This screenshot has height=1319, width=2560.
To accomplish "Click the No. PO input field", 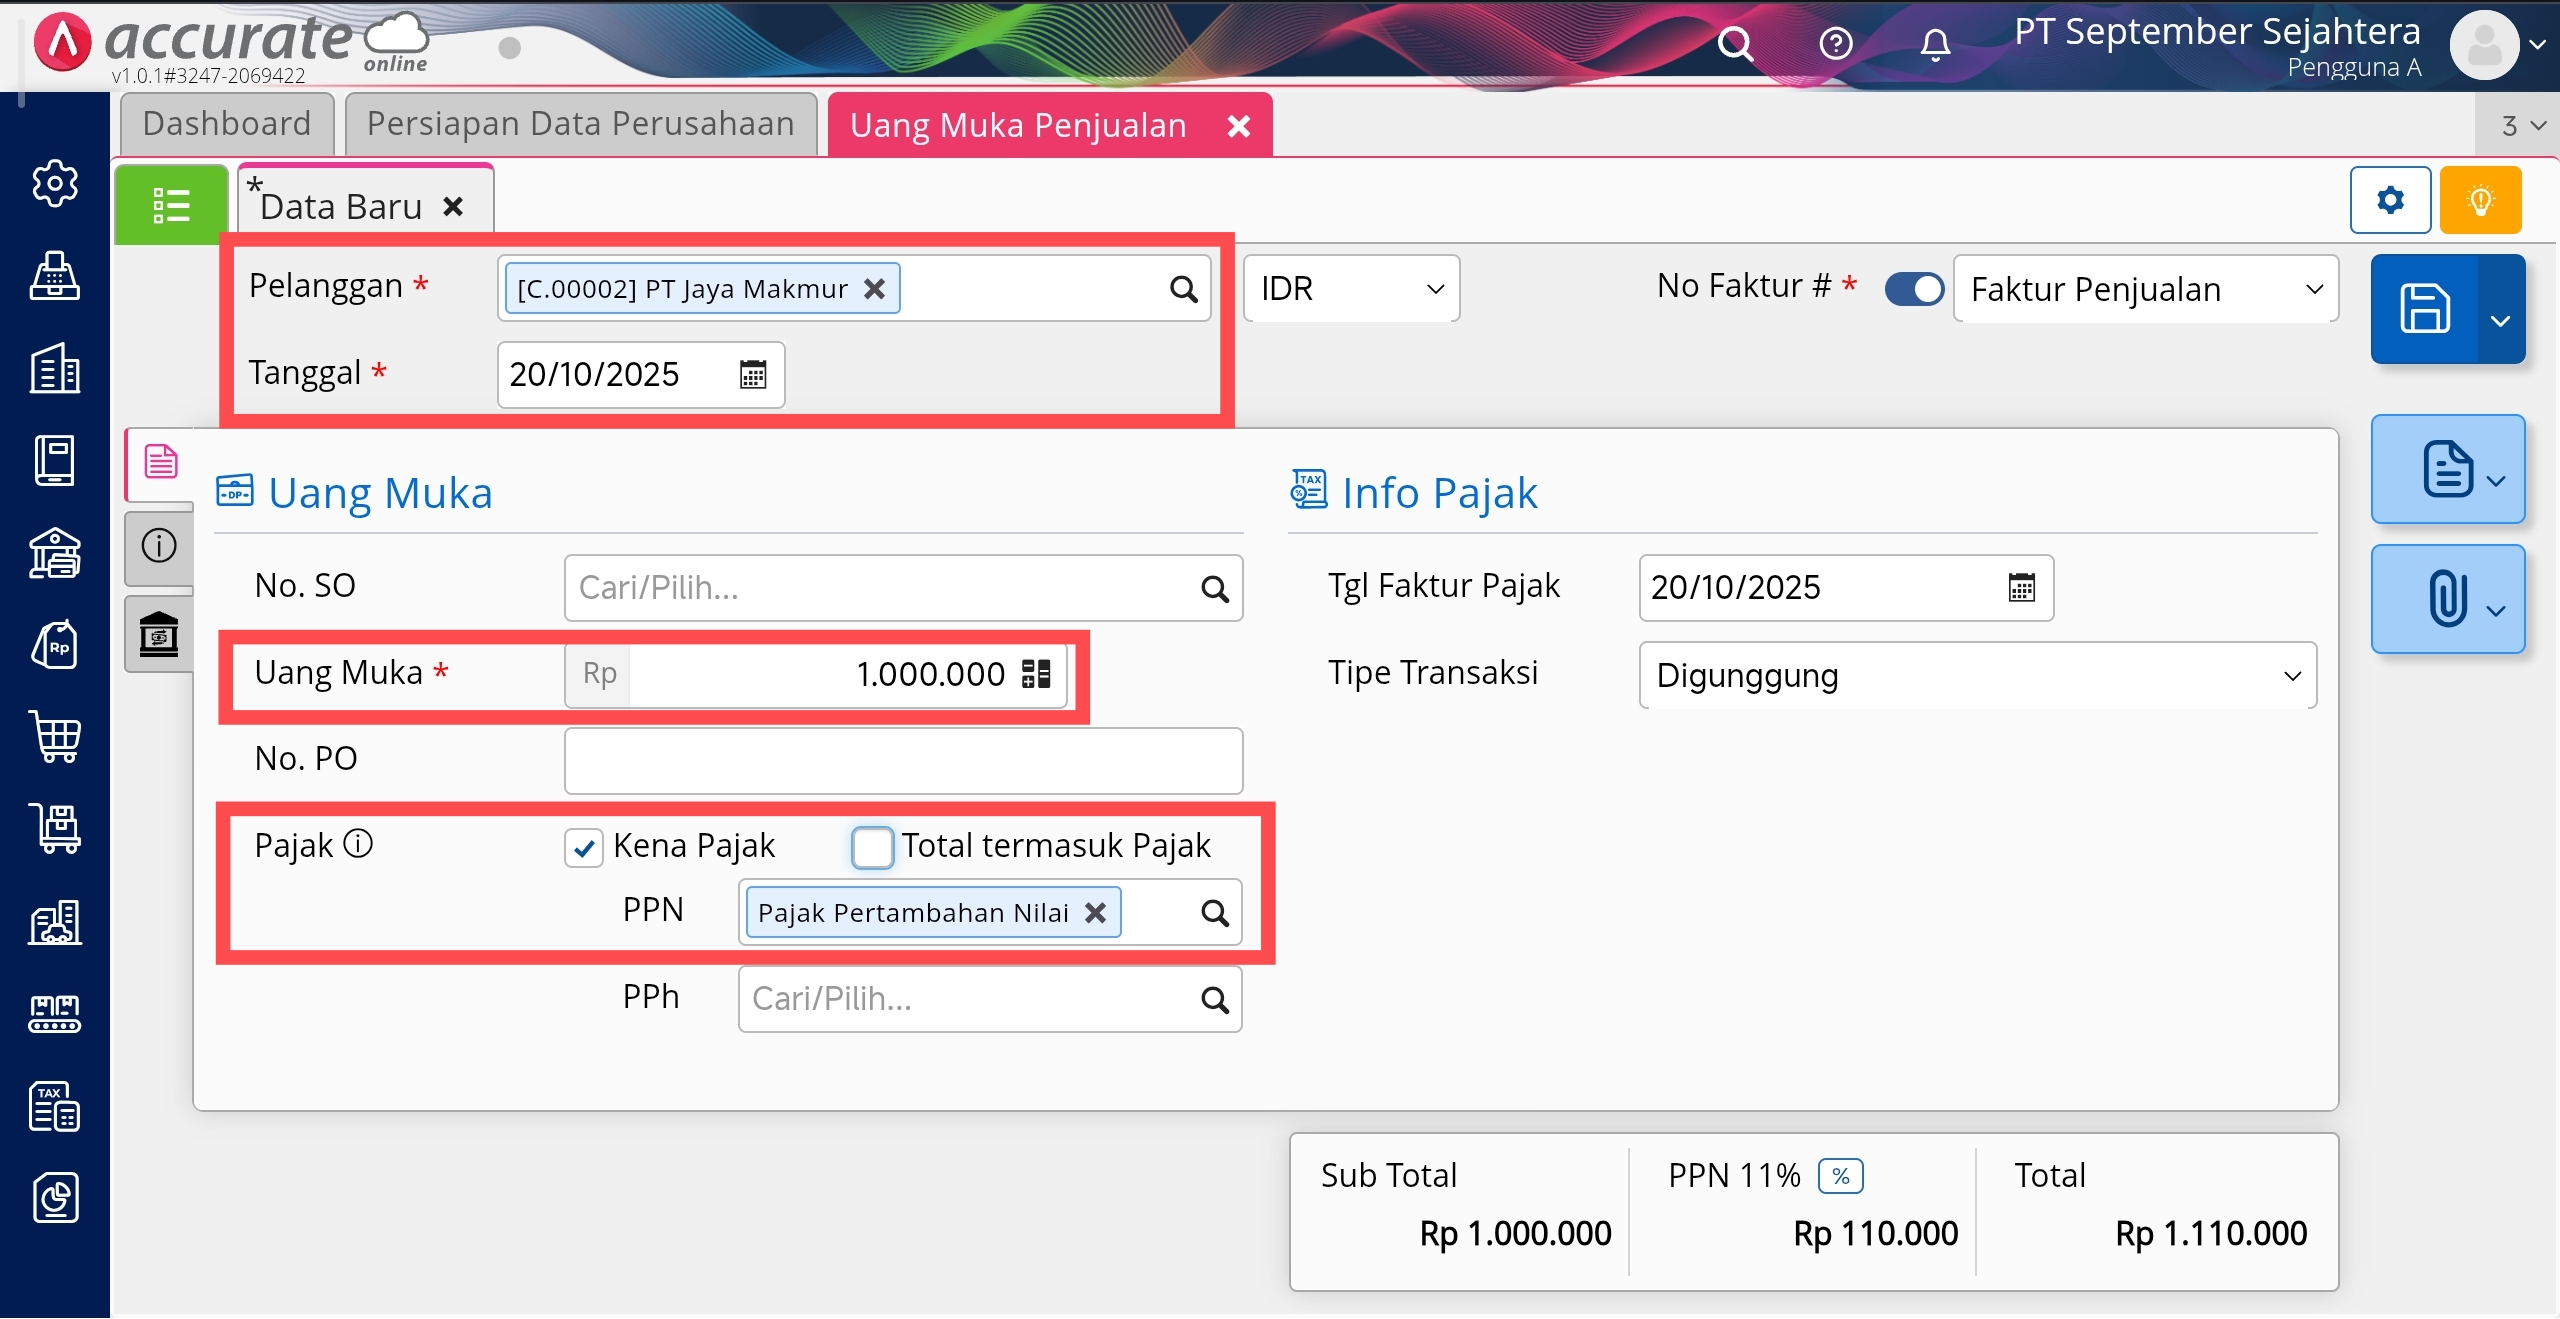I will (x=902, y=760).
